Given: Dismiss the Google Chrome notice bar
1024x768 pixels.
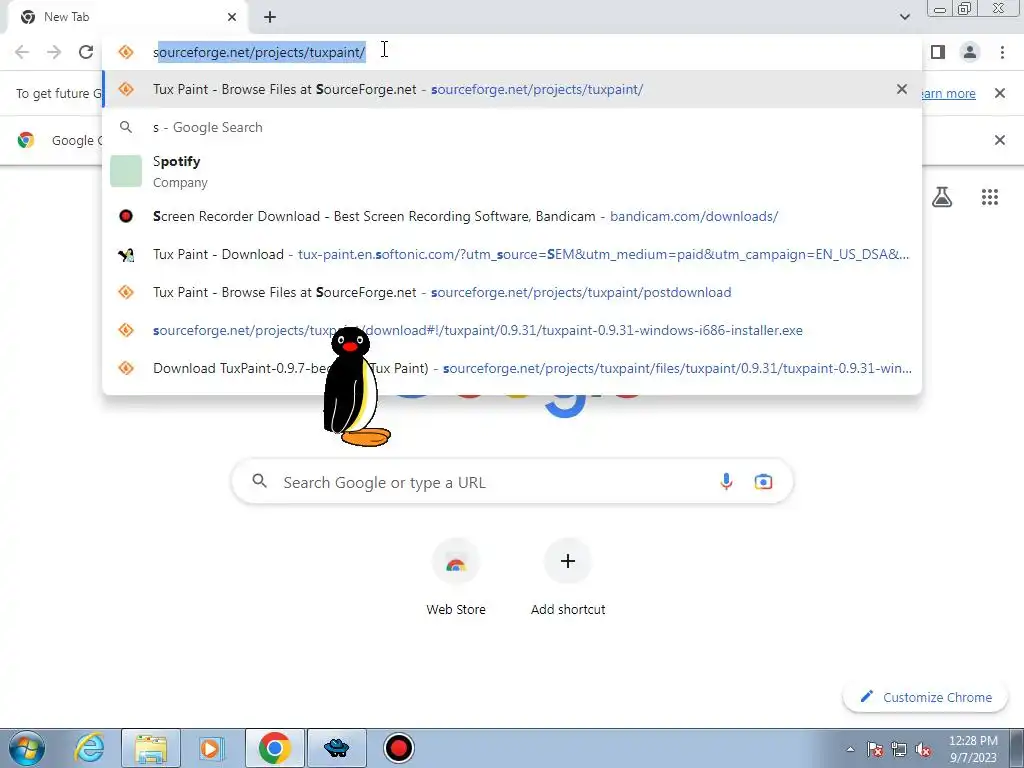Looking at the screenshot, I should pyautogui.click(x=999, y=140).
